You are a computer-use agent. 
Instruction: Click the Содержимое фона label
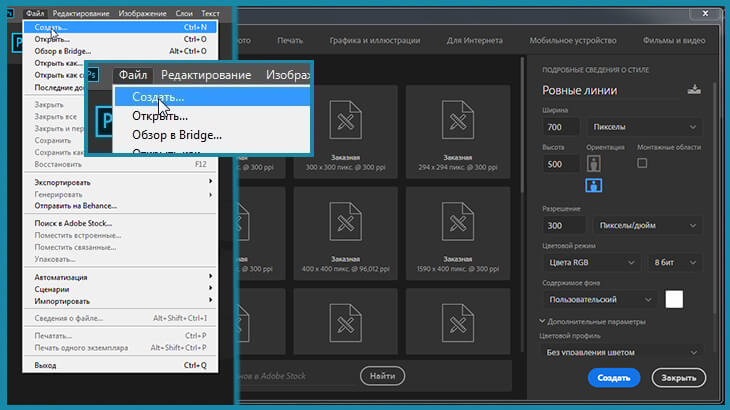tap(571, 283)
